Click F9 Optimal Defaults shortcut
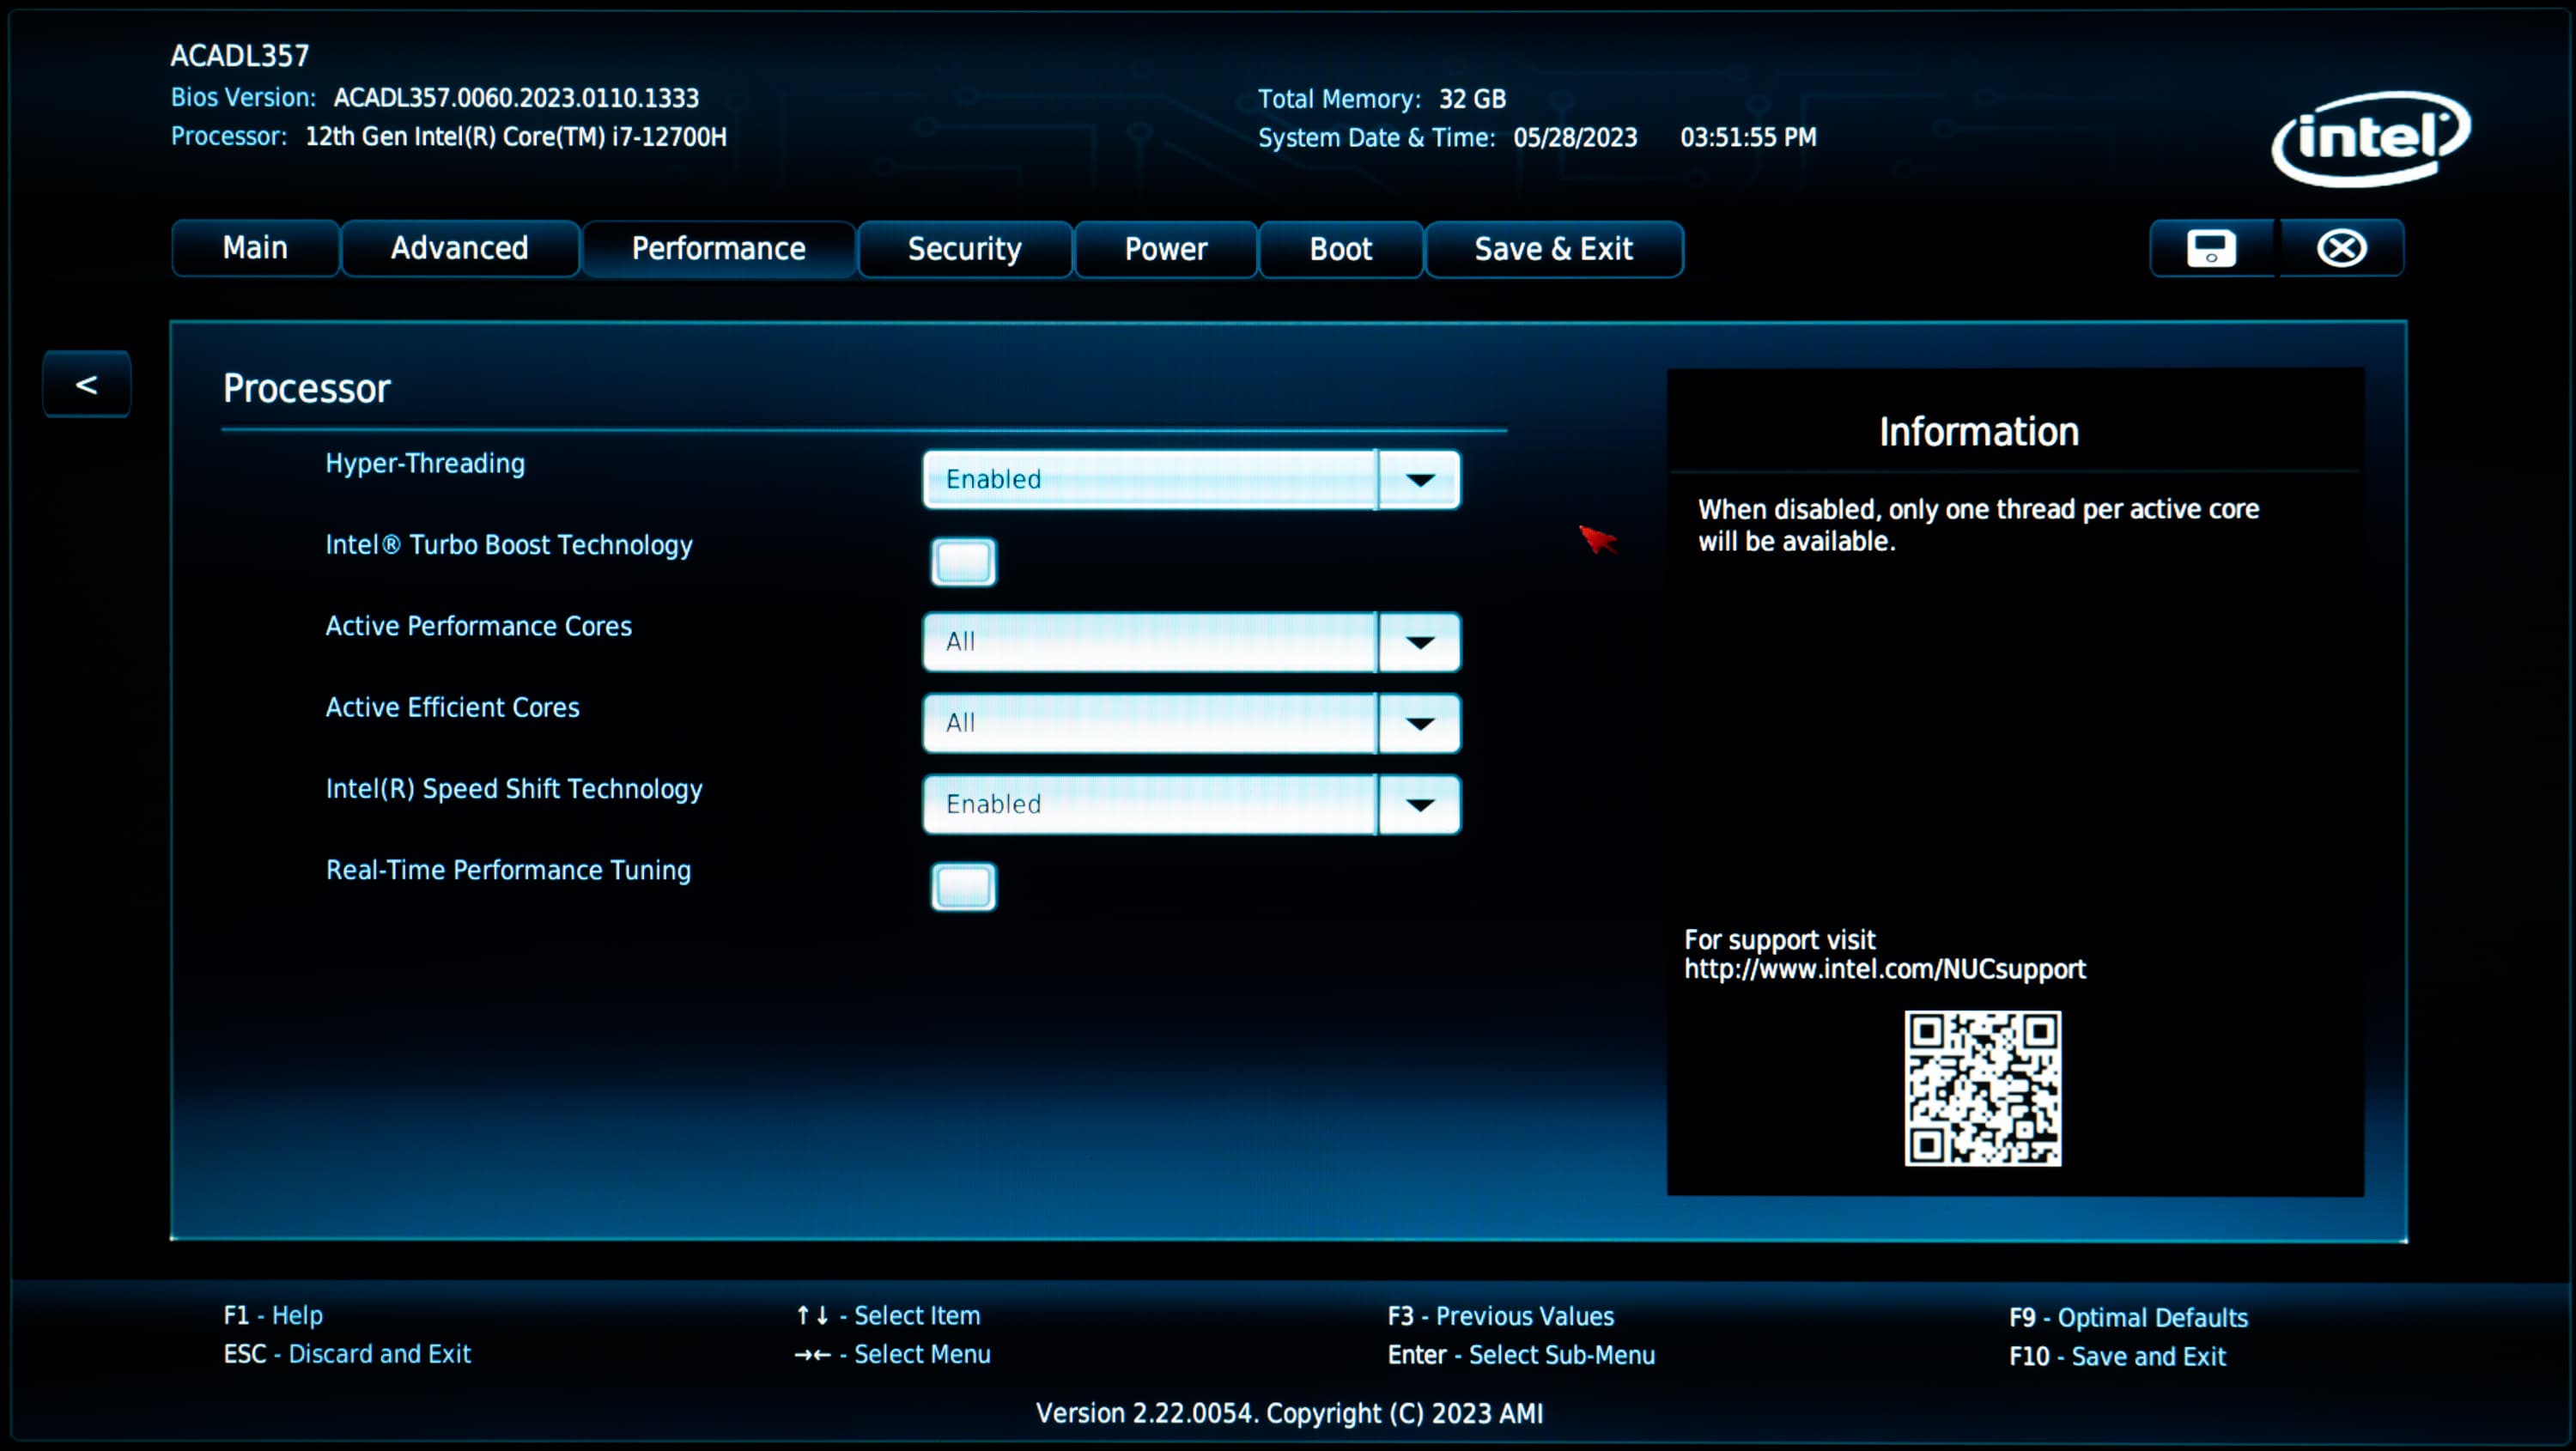Viewport: 2576px width, 1451px height. [2128, 1317]
